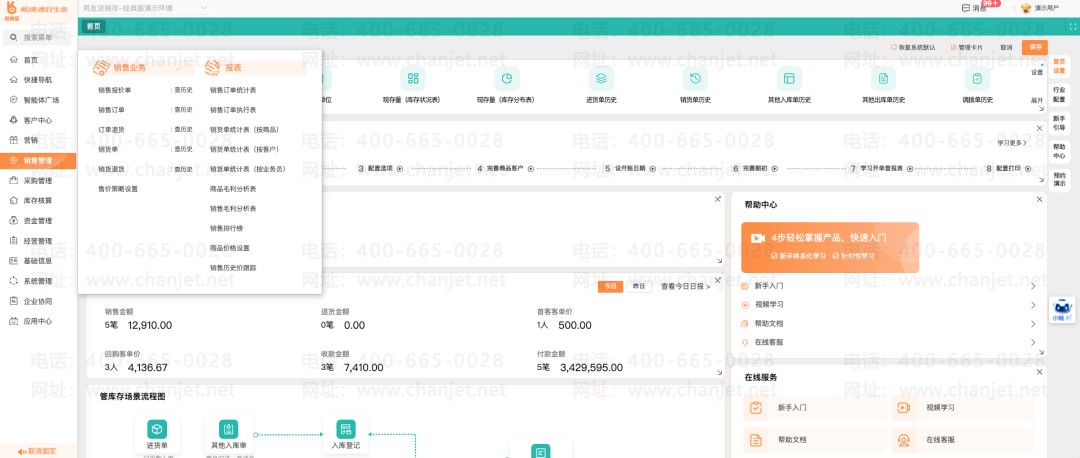Click 管理卡片
The image size is (1080, 458).
967,48
